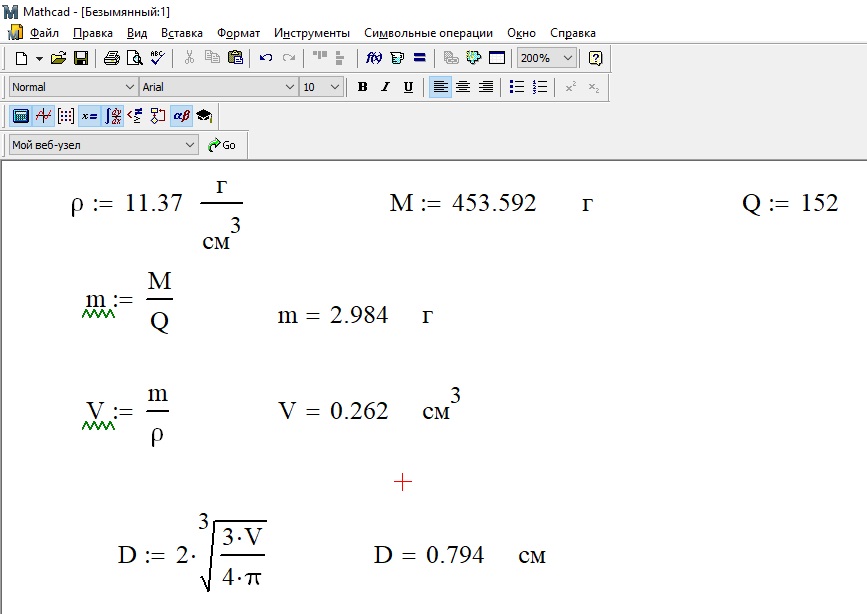Image resolution: width=867 pixels, height=614 pixels.
Task: Open the Graph toolbar palette
Action: pos(43,116)
